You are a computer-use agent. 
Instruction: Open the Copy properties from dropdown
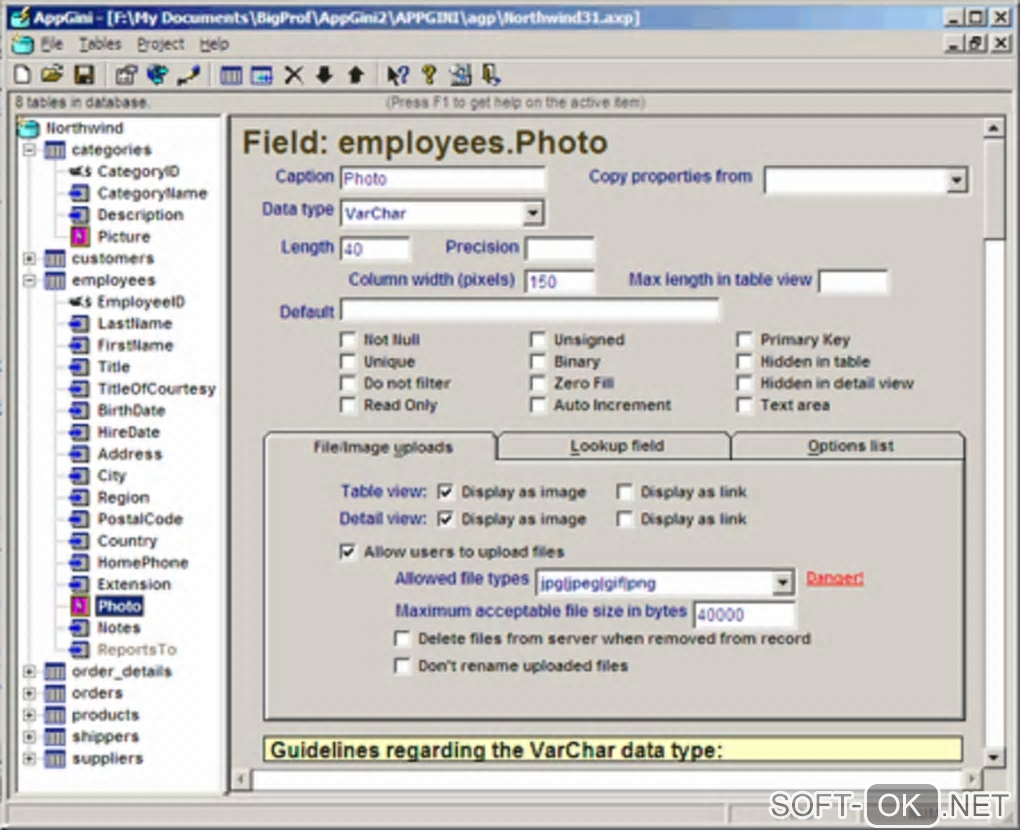tap(956, 180)
